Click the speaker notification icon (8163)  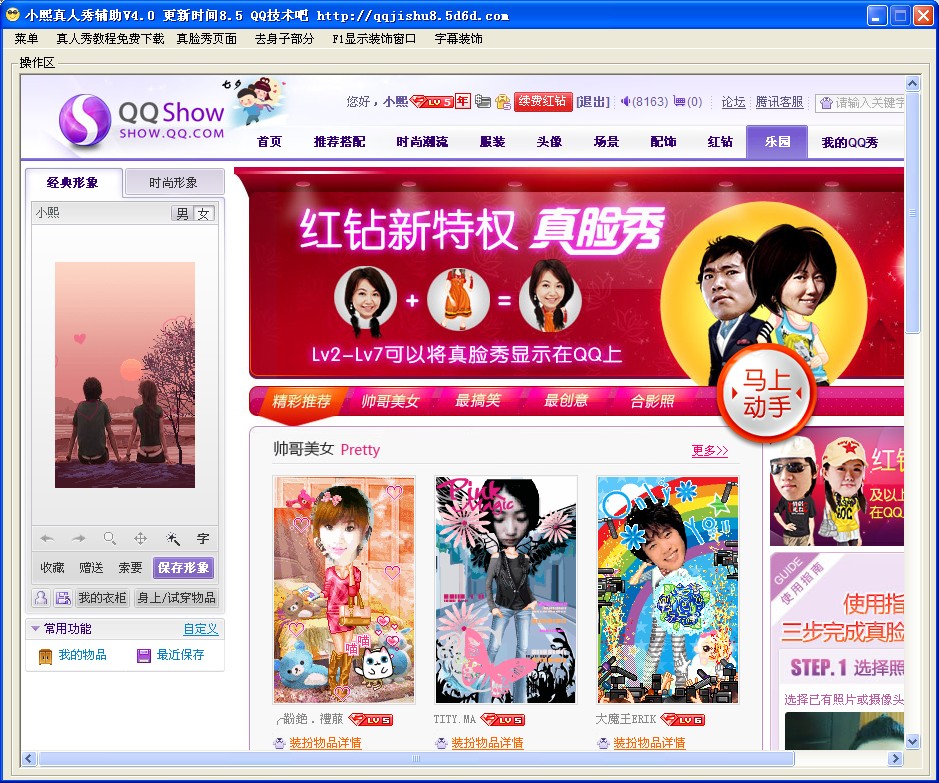tap(625, 102)
